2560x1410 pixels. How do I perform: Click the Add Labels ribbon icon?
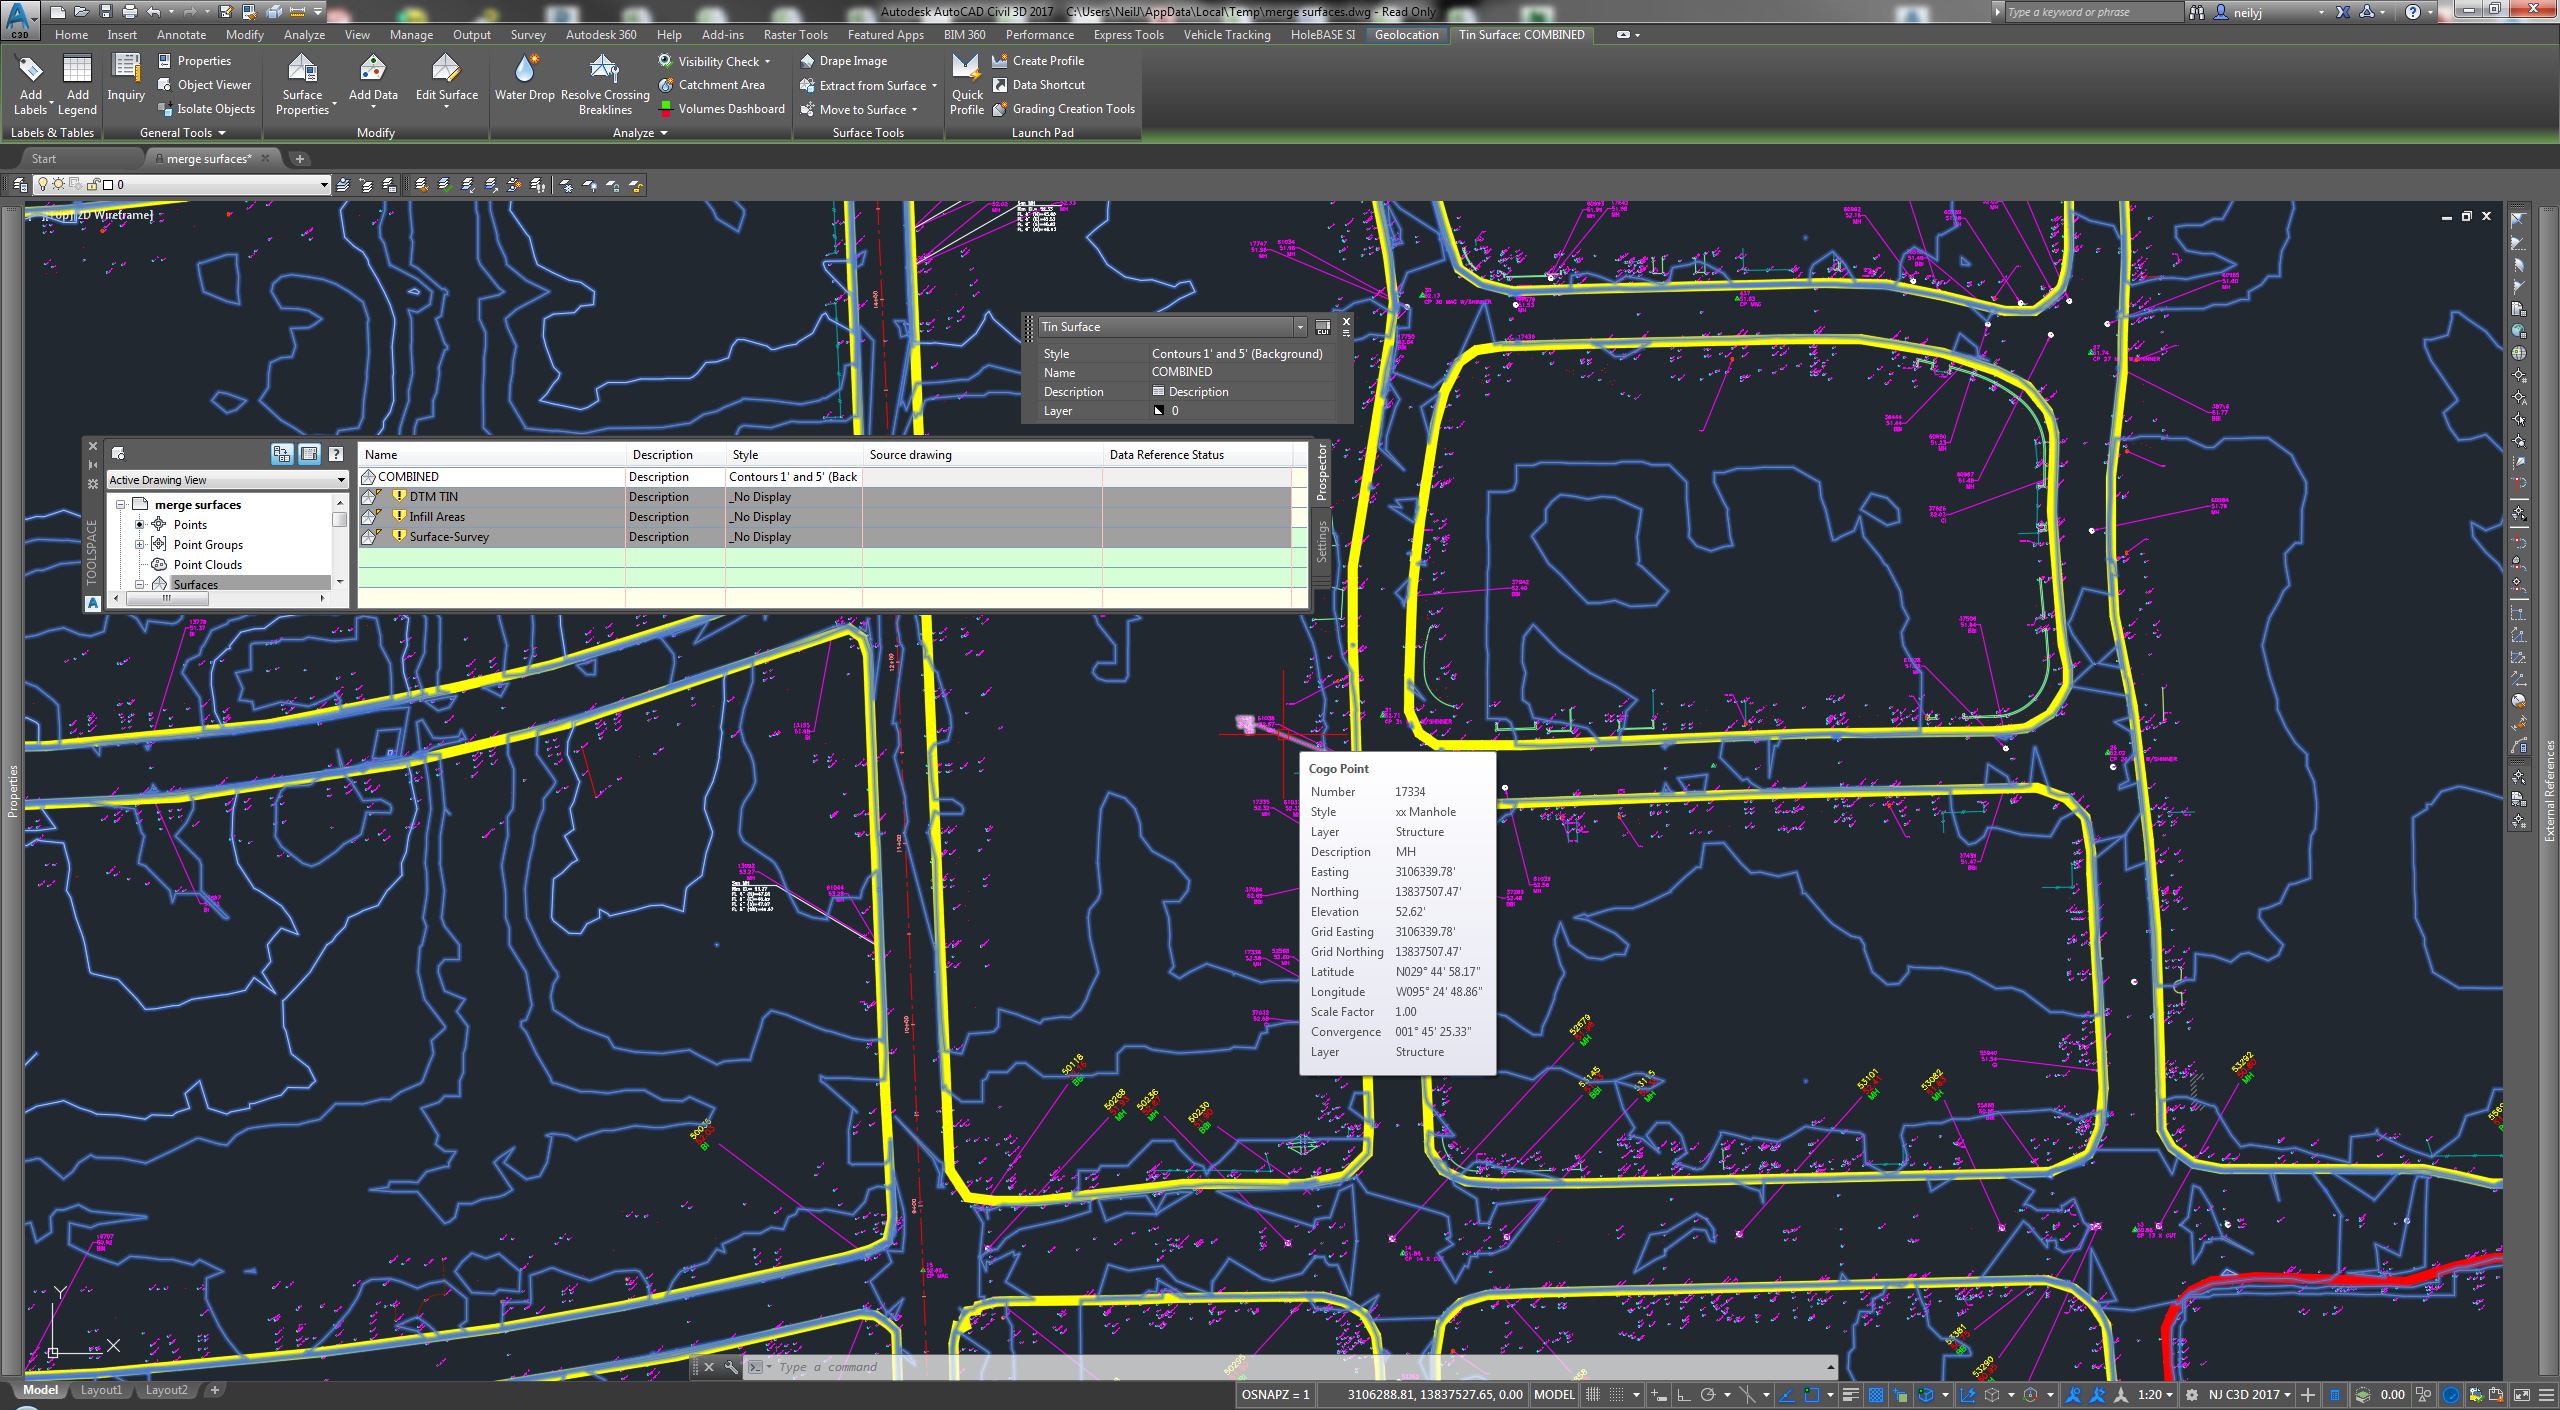pyautogui.click(x=30, y=86)
